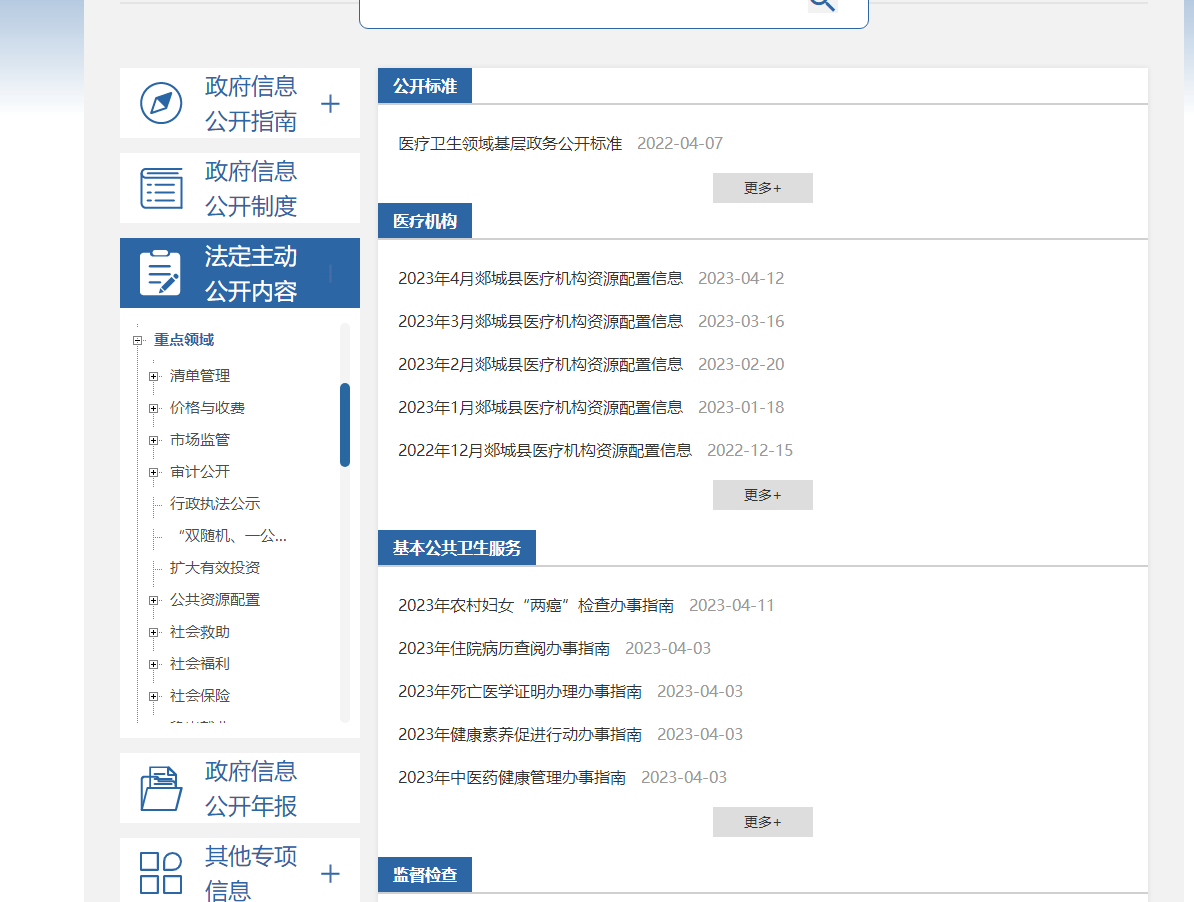Click the tree panel scrollbar thumb
The width and height of the screenshot is (1194, 902).
(345, 425)
